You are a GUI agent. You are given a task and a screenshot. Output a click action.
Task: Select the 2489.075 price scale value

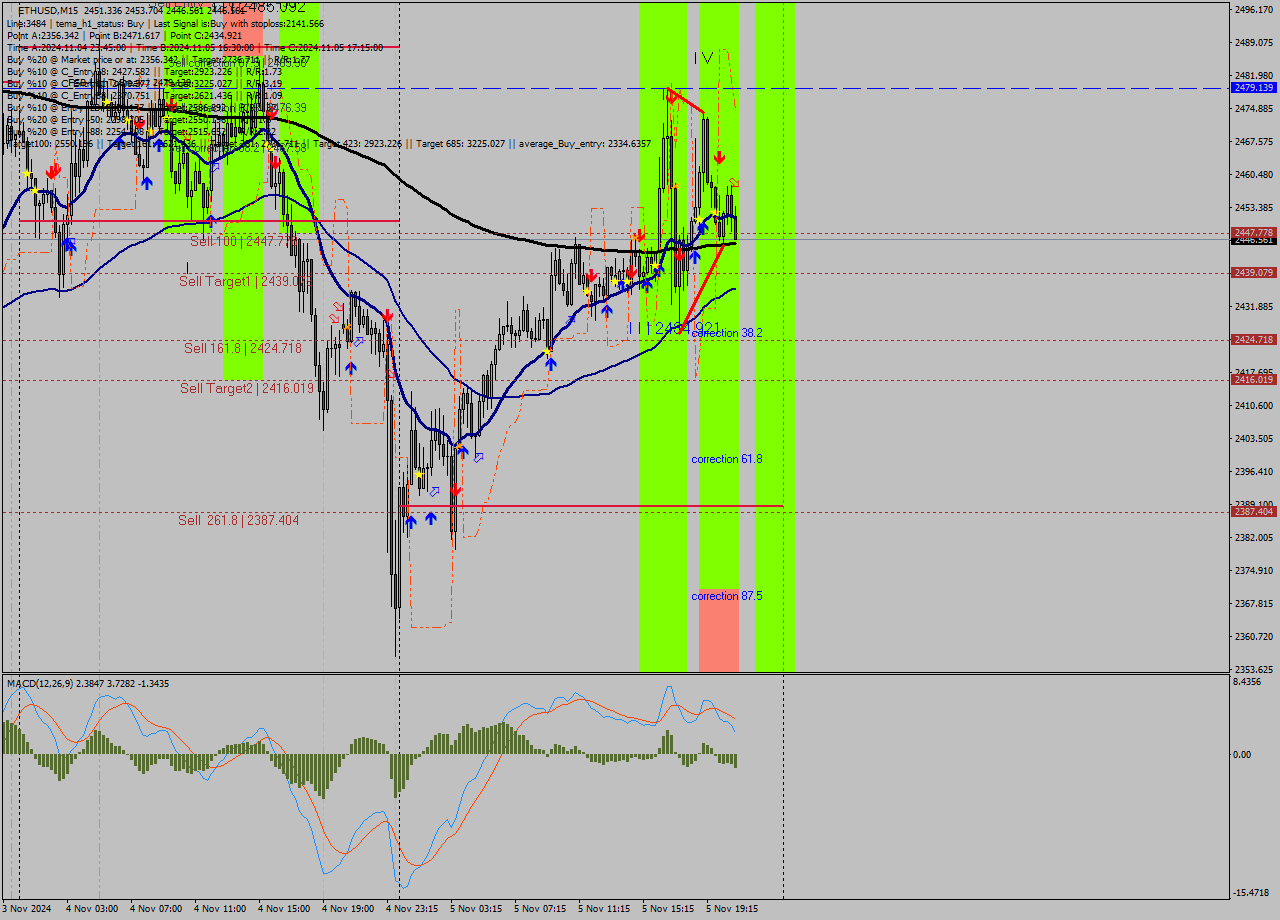pos(1253,43)
